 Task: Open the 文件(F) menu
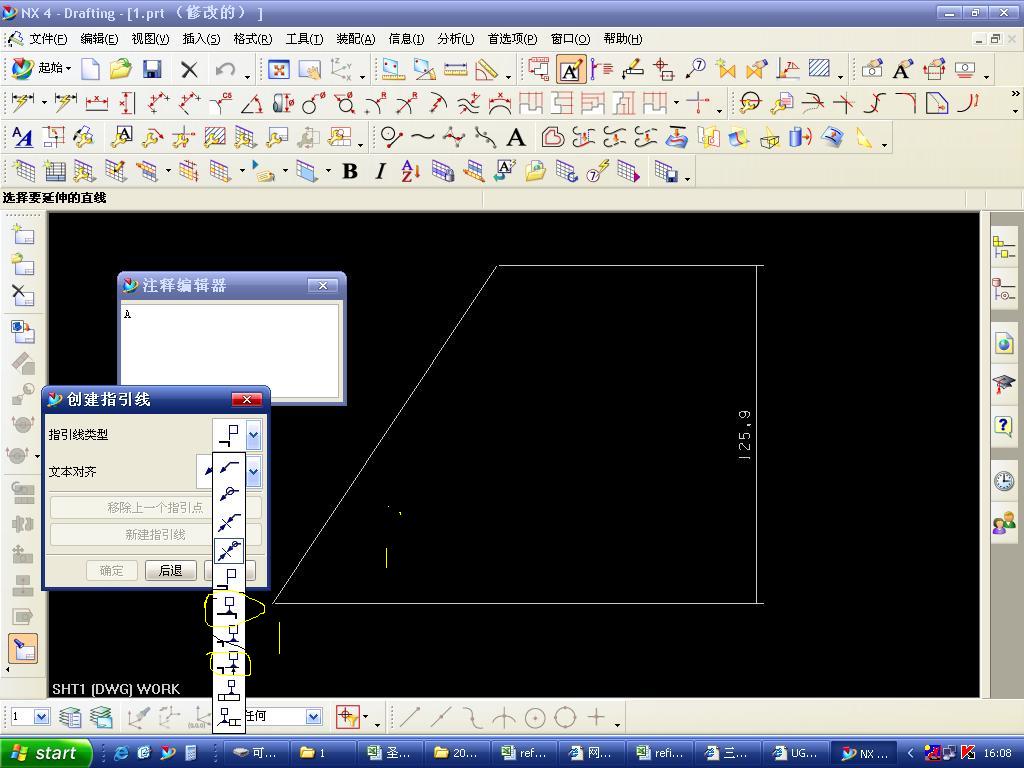pyautogui.click(x=46, y=39)
